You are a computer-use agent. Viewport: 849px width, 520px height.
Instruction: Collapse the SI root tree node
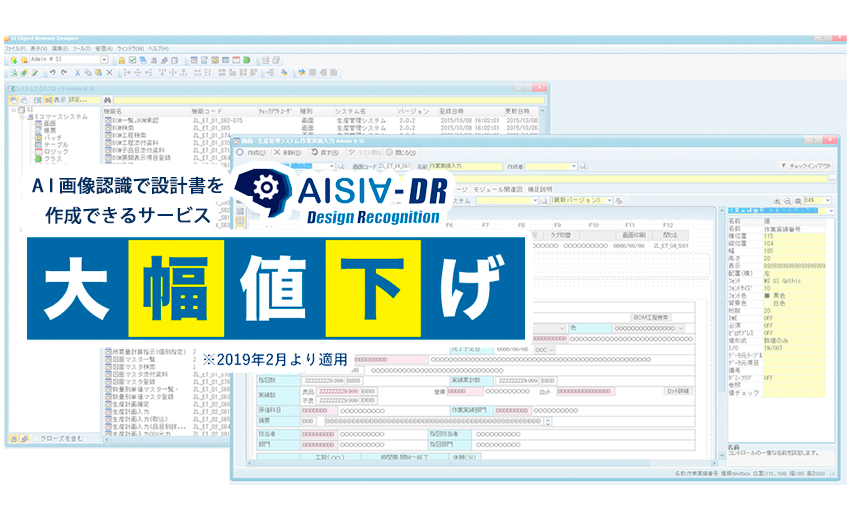coord(12,110)
